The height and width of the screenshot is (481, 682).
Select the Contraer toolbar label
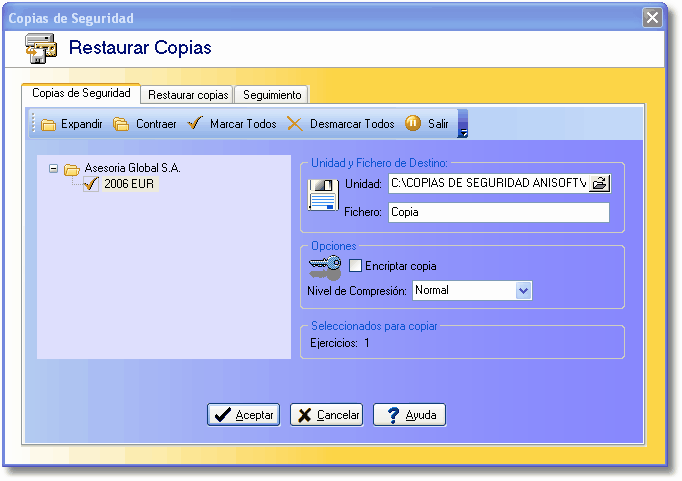point(156,124)
